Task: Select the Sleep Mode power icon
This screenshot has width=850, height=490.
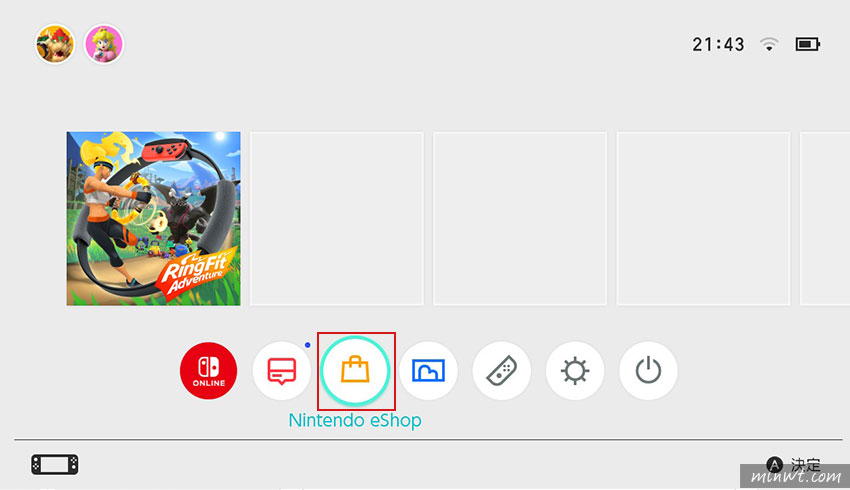Action: click(648, 371)
